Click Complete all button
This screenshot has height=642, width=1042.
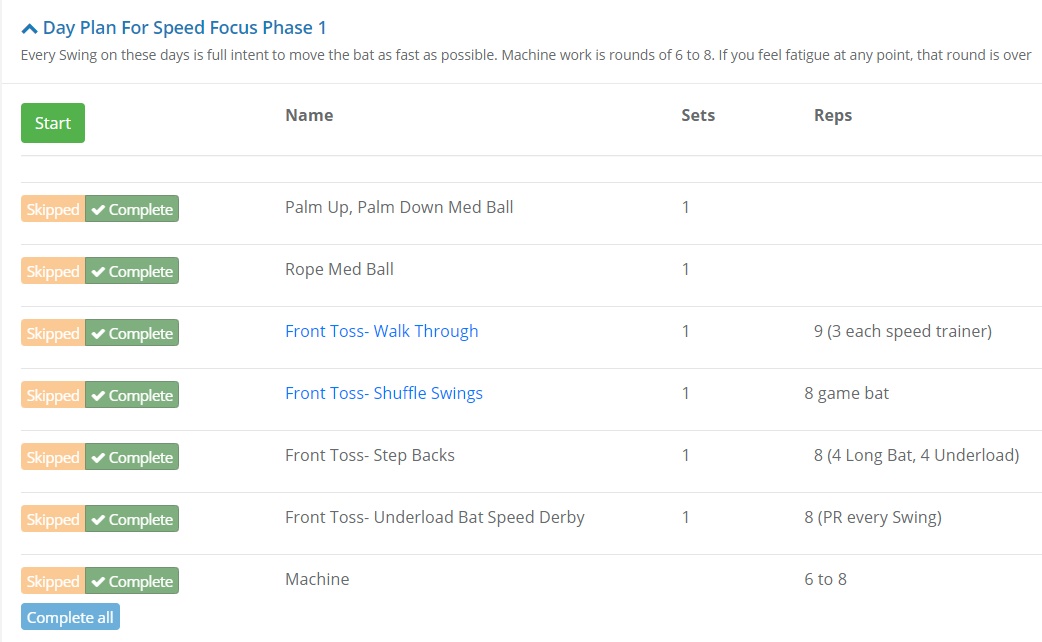tap(70, 617)
